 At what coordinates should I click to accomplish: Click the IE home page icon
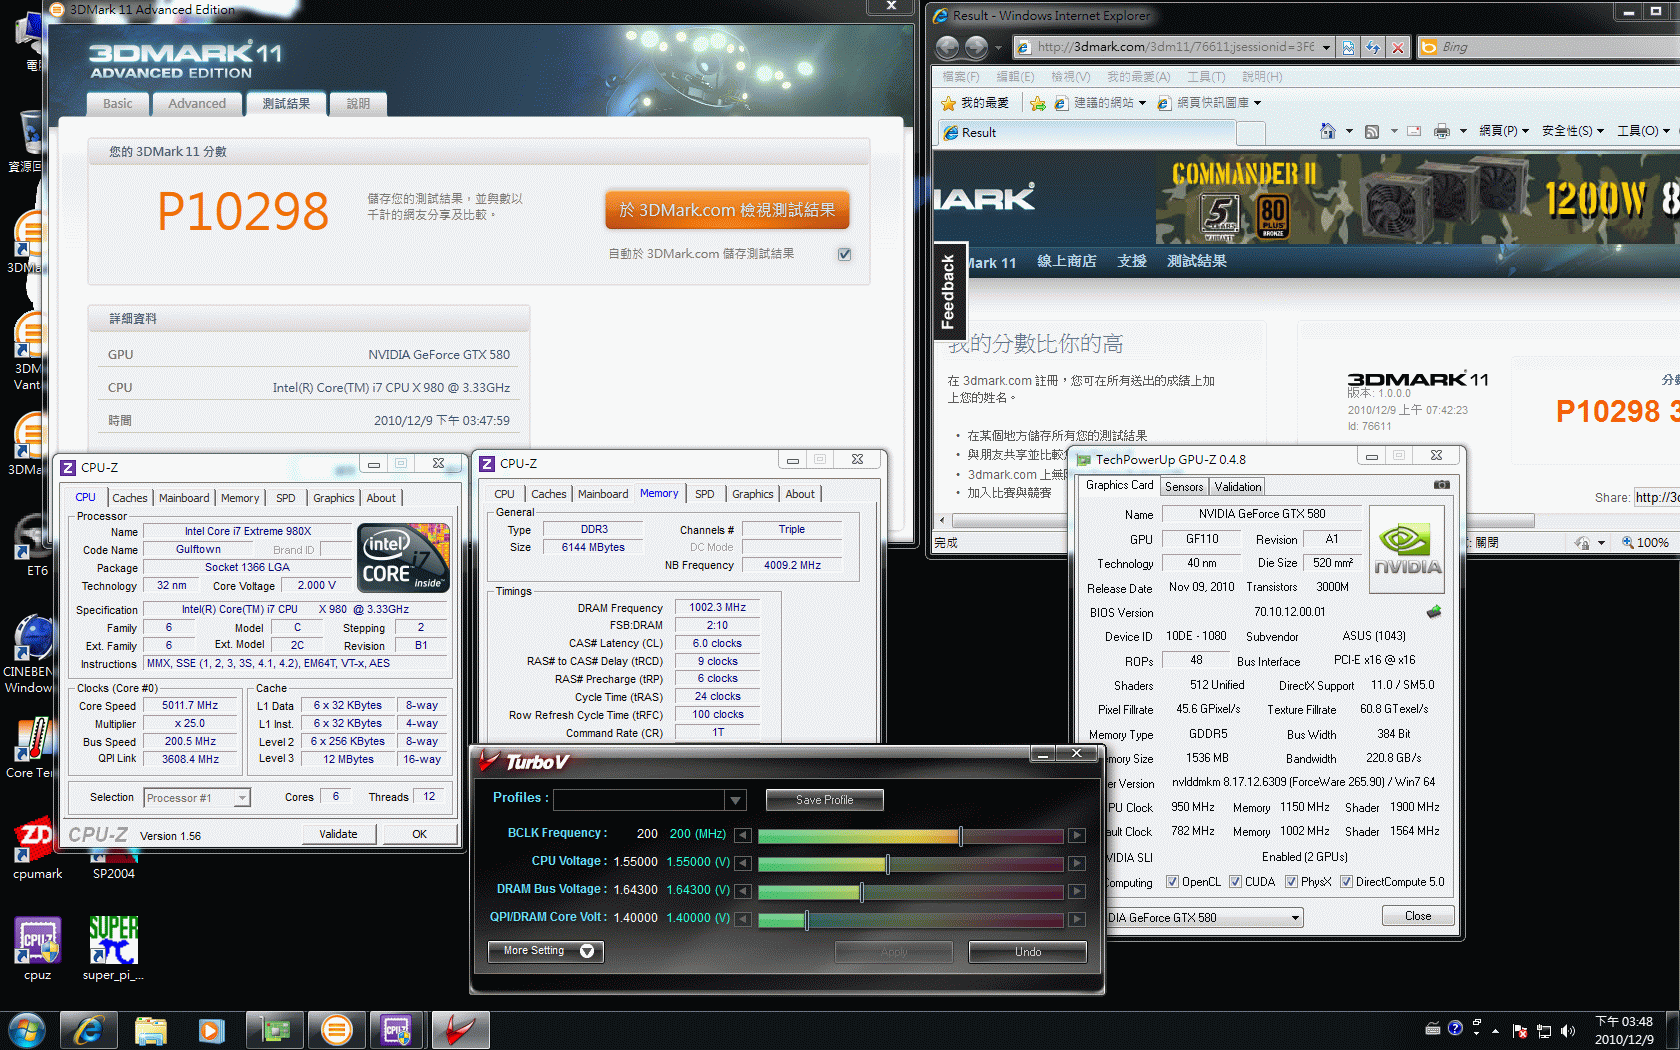click(1328, 131)
